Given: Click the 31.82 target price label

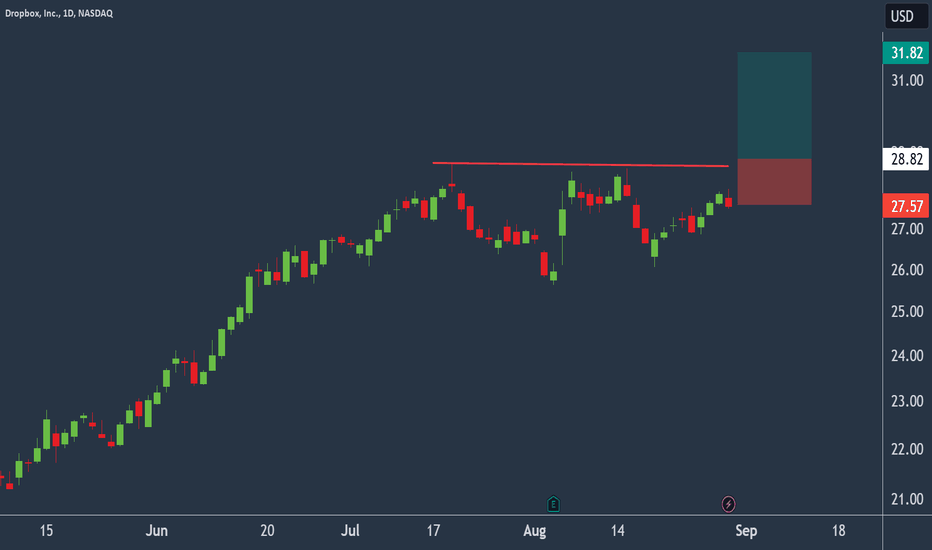Looking at the screenshot, I should pos(906,53).
